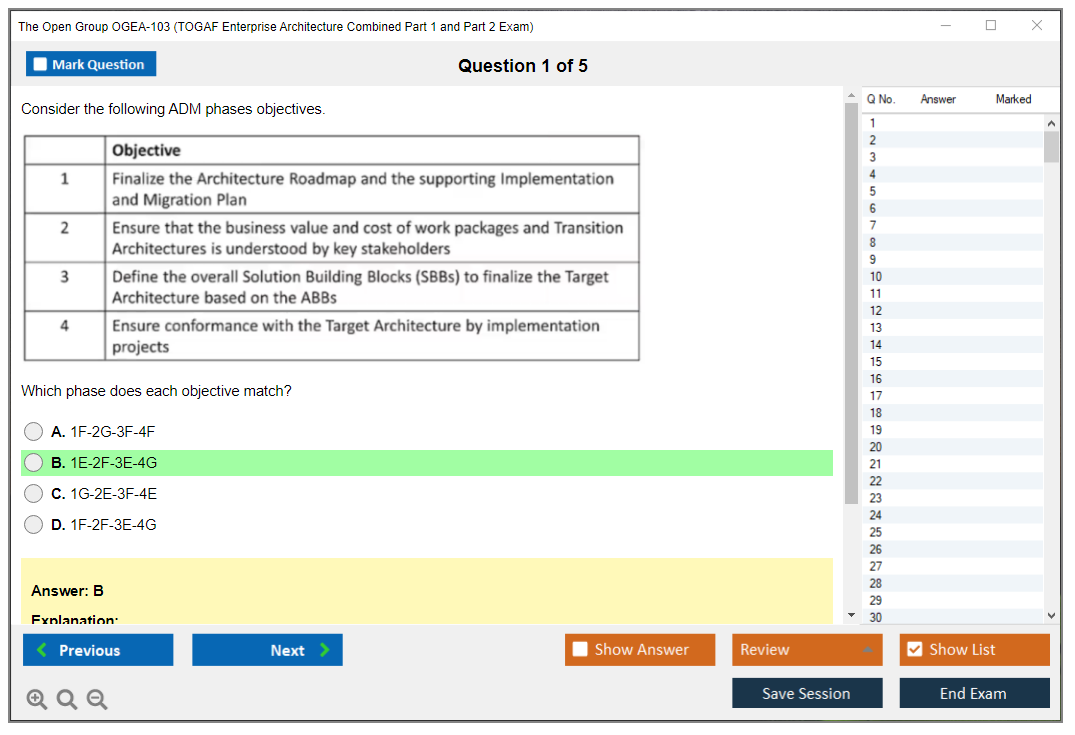Go to the Next question
1075x735 pixels.
pyautogui.click(x=267, y=650)
